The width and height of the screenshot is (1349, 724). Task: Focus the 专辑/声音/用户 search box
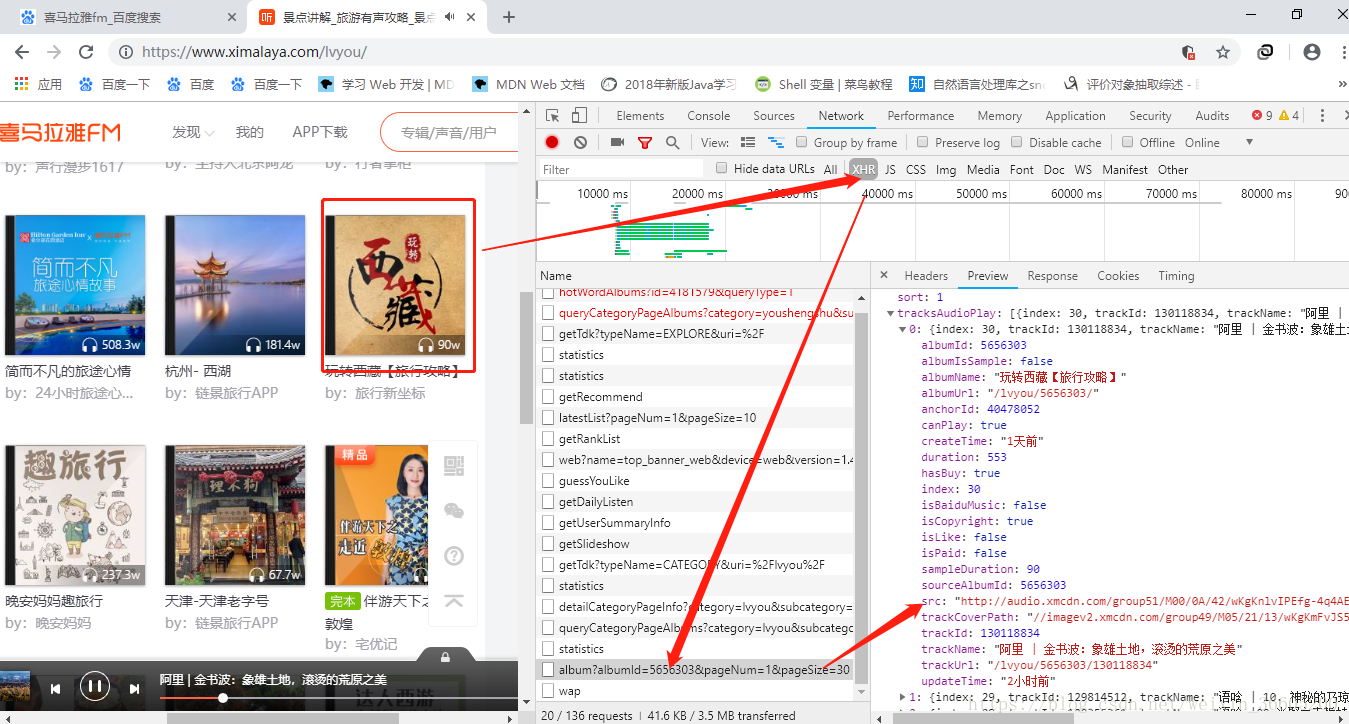pos(450,132)
